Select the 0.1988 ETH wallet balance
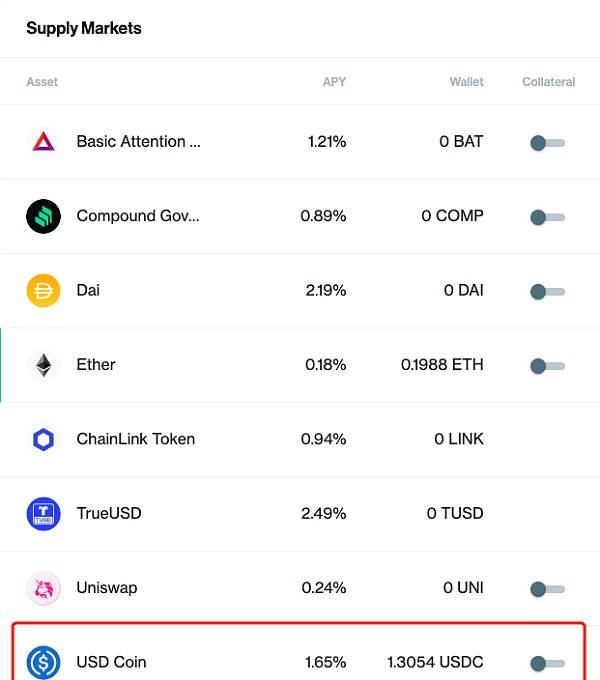 tap(442, 365)
